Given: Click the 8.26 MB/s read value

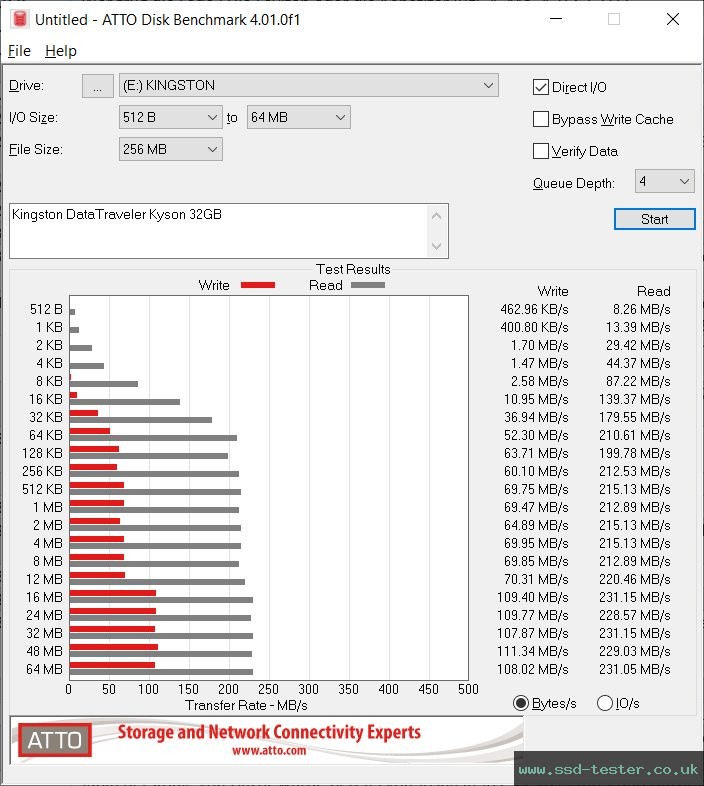Looking at the screenshot, I should click(x=641, y=309).
